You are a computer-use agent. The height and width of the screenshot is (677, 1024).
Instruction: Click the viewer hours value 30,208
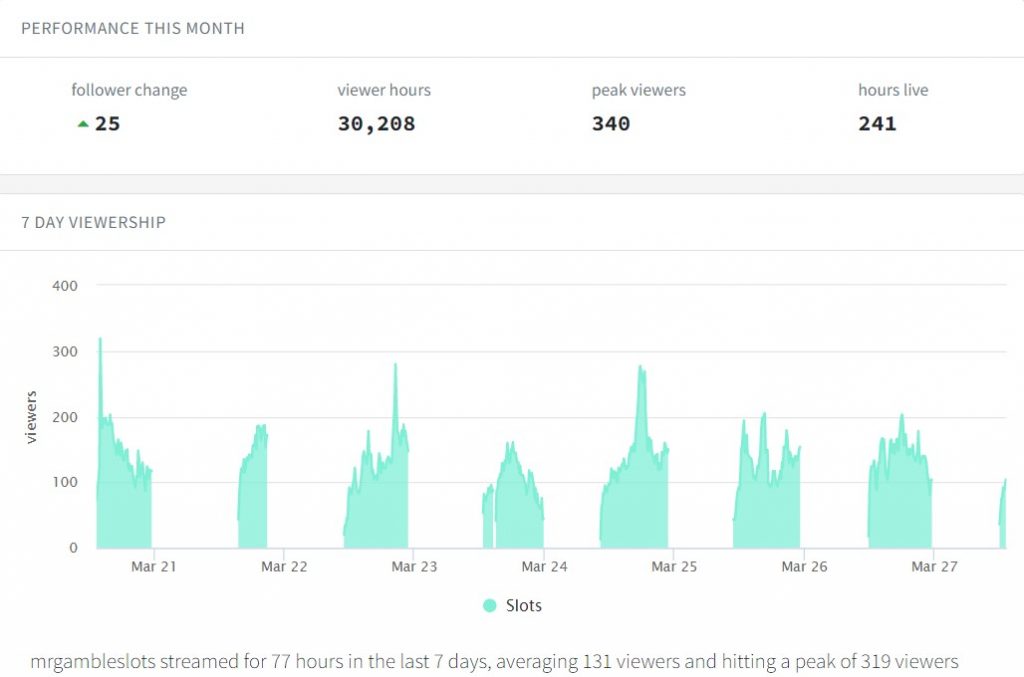[x=376, y=124]
